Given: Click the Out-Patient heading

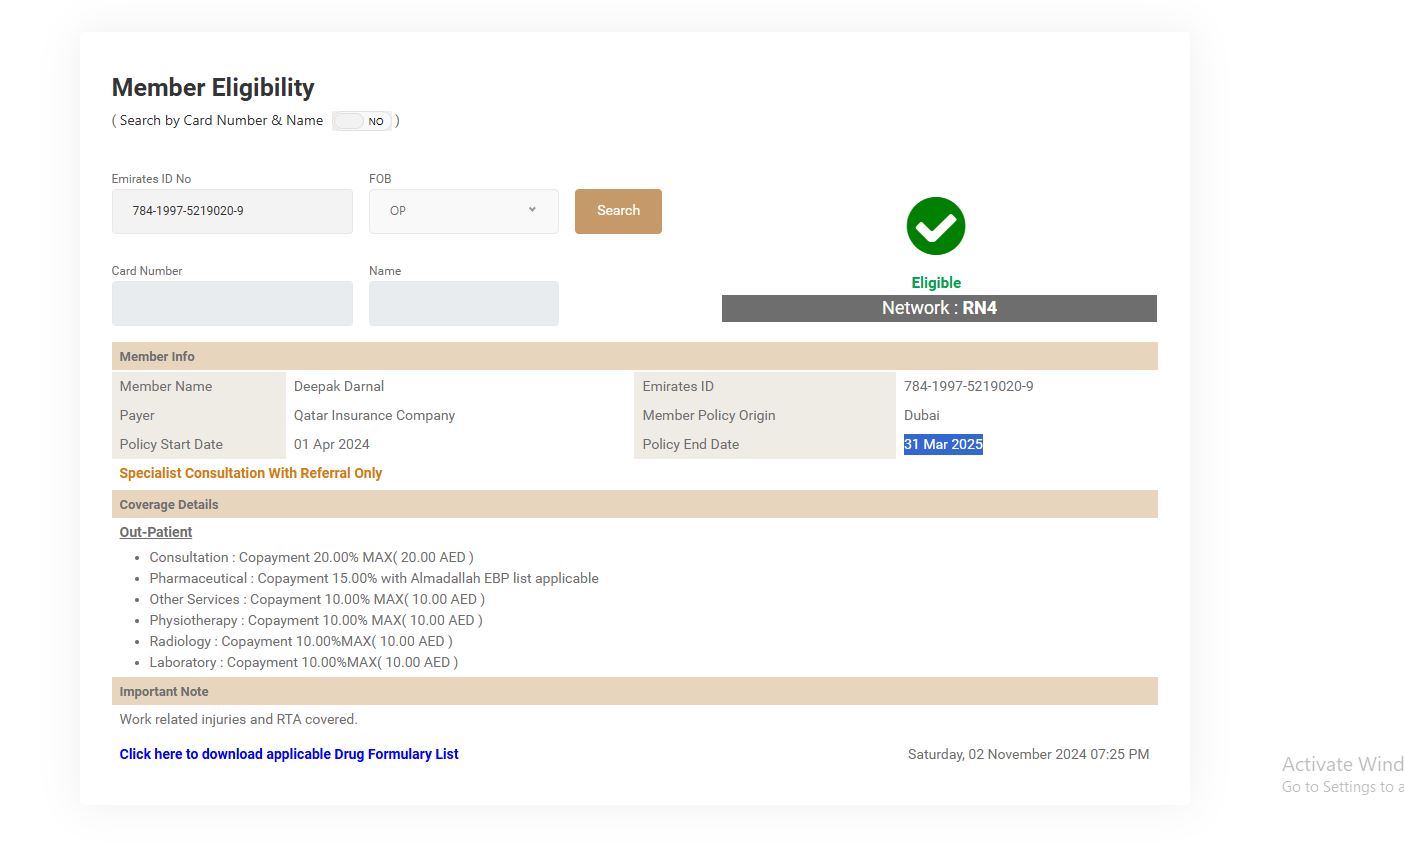Looking at the screenshot, I should point(156,532).
